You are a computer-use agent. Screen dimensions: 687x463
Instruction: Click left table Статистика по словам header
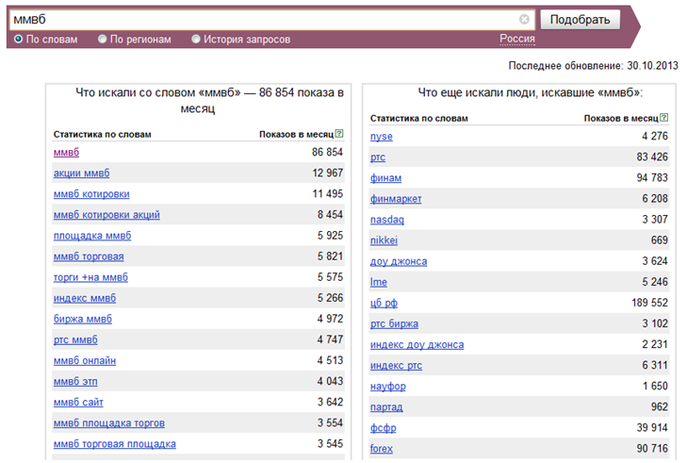[102, 134]
